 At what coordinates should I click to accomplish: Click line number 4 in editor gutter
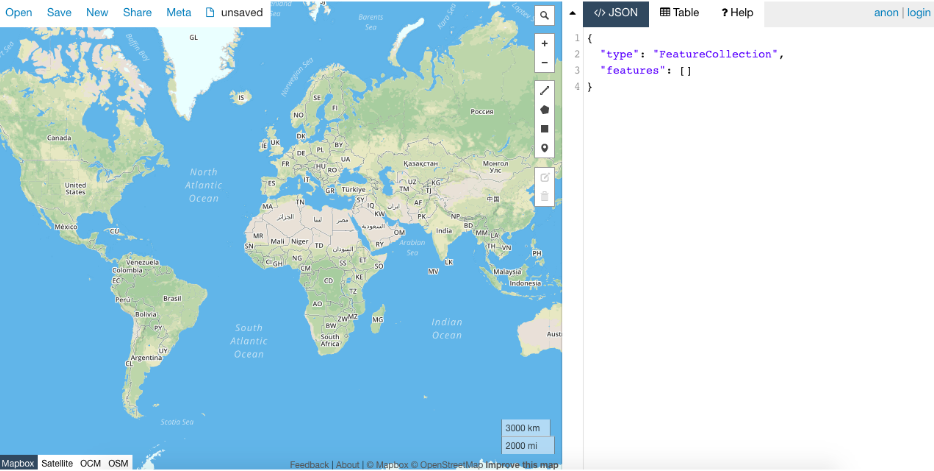(x=576, y=87)
